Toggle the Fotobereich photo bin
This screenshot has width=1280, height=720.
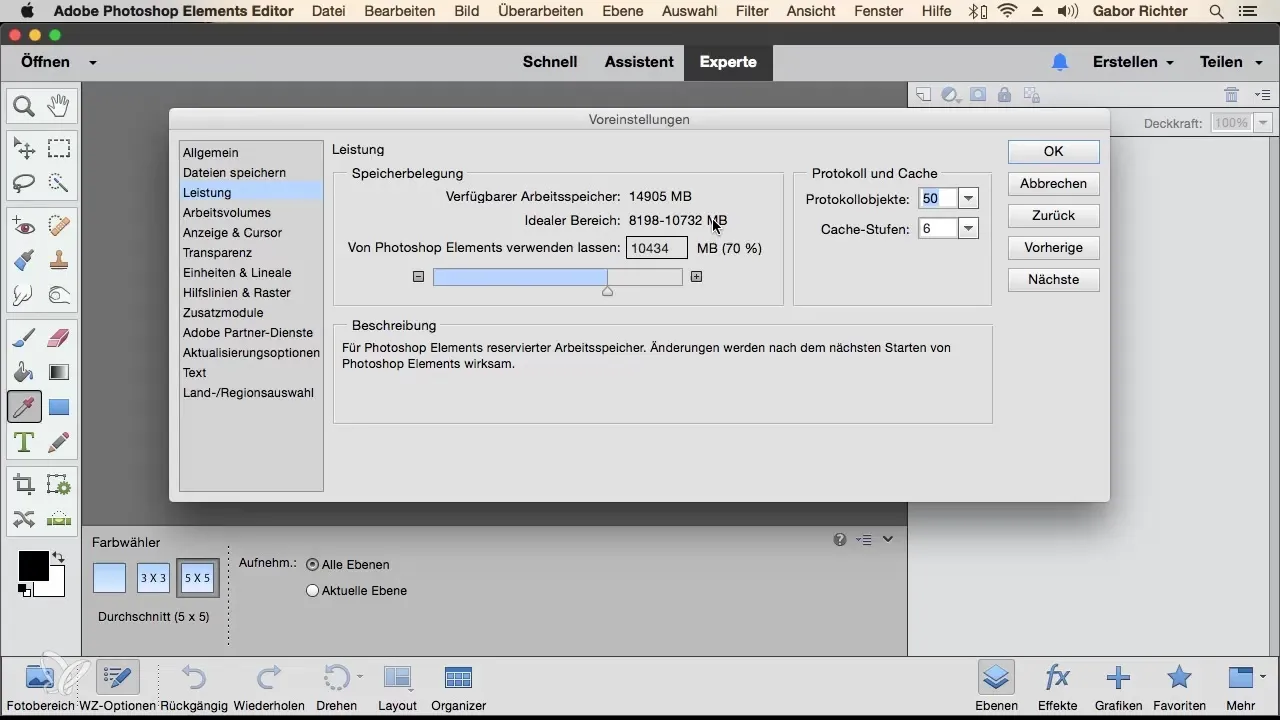click(x=40, y=686)
